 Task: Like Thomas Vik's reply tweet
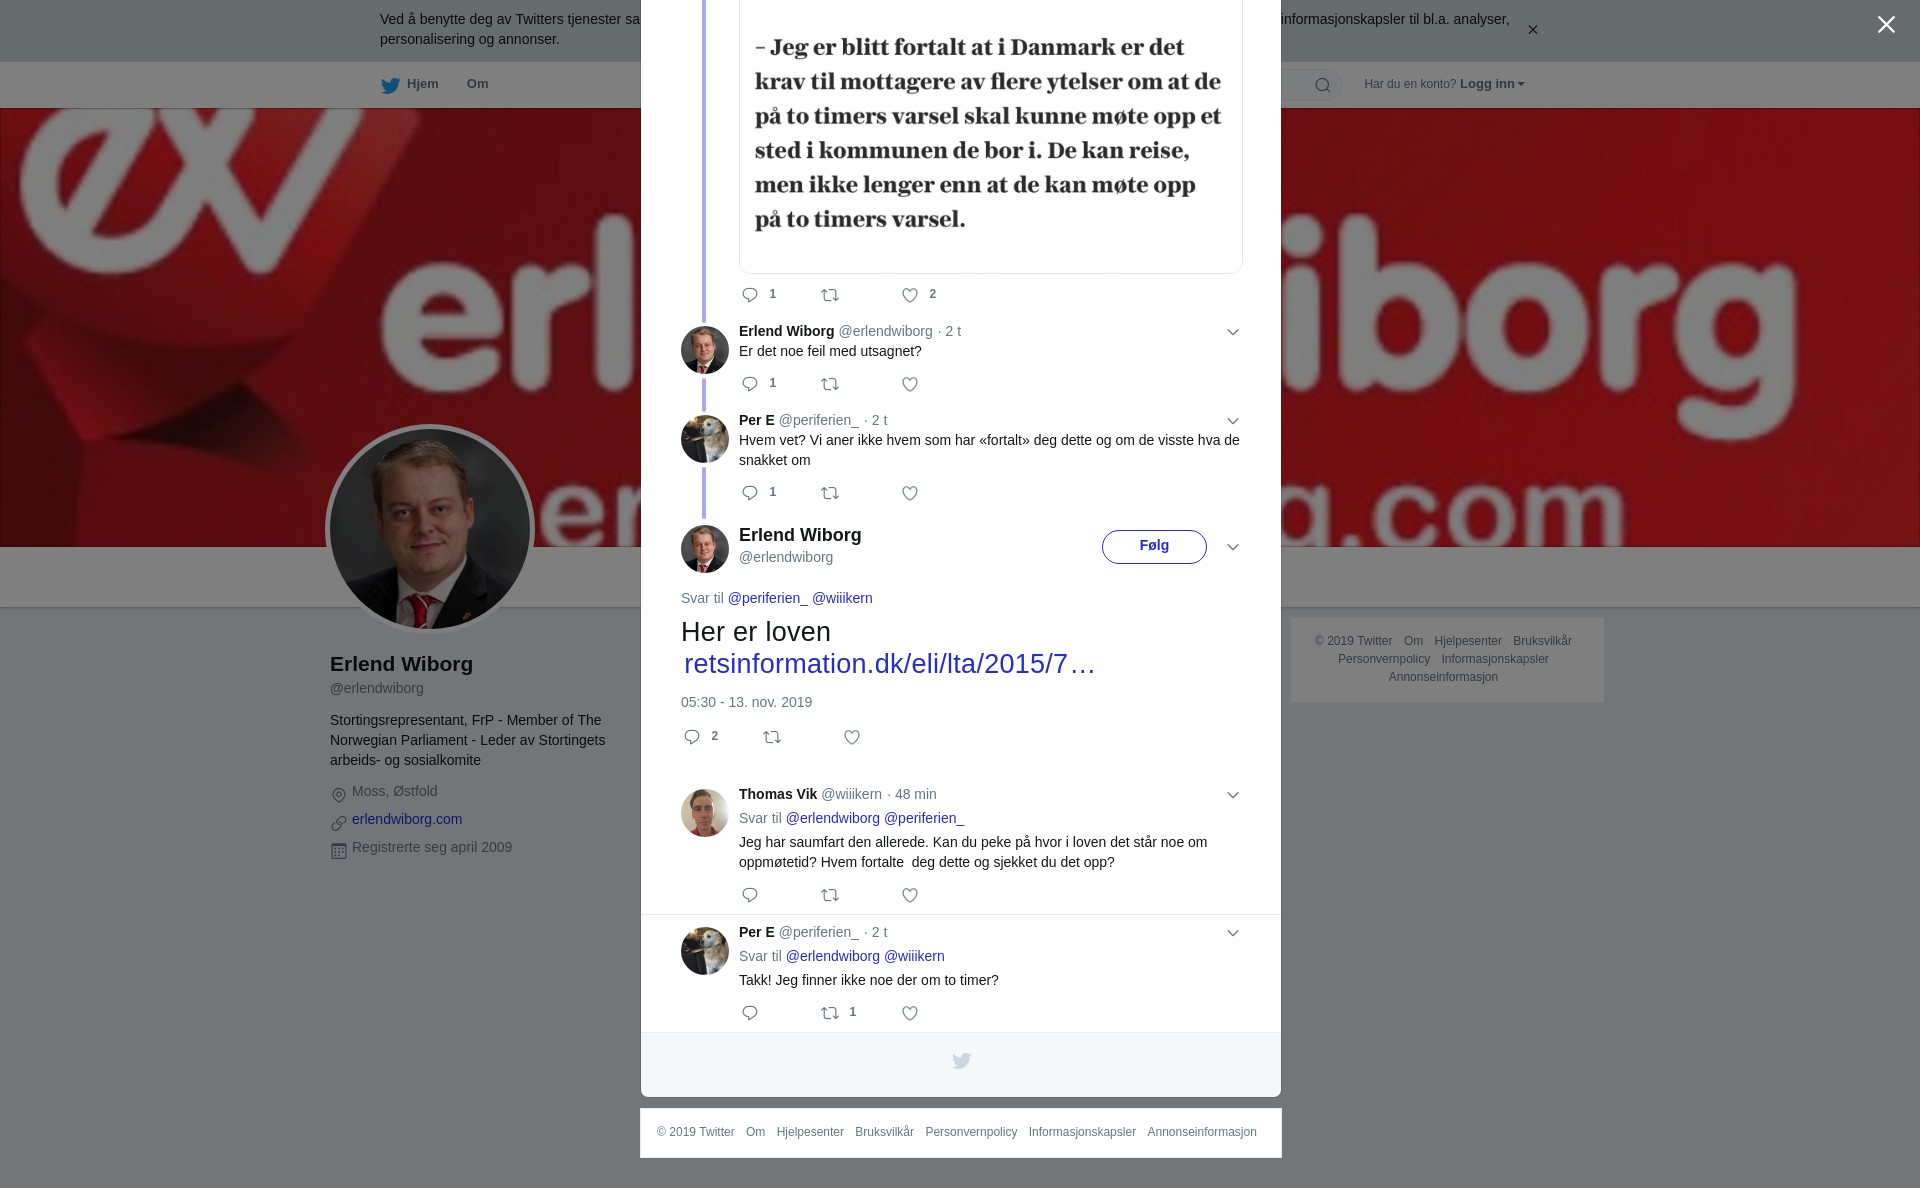[x=910, y=895]
